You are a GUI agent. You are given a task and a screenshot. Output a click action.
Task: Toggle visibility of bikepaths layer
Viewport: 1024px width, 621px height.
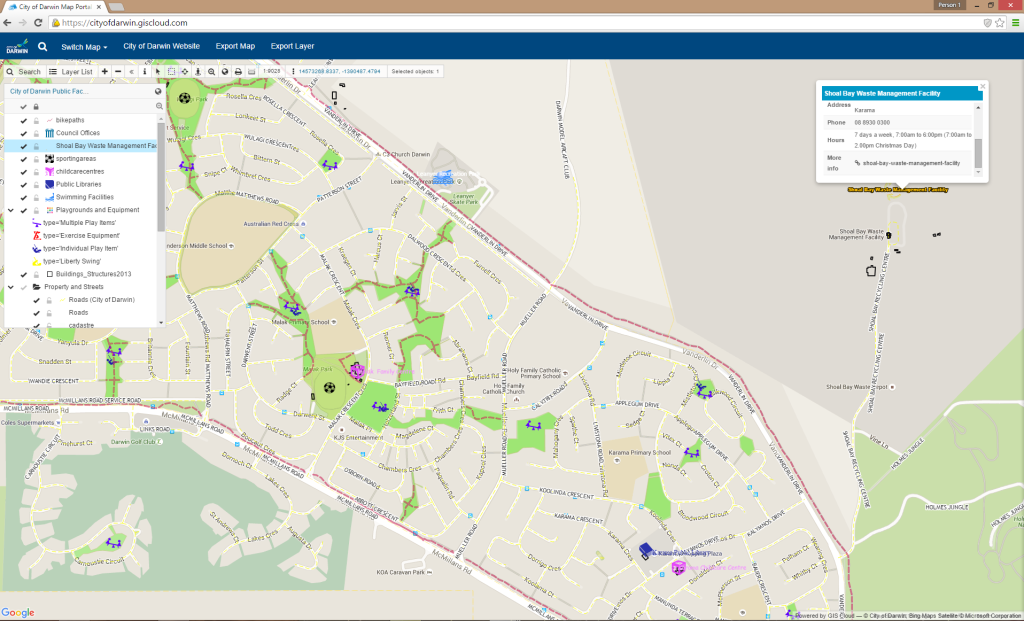click(x=24, y=120)
